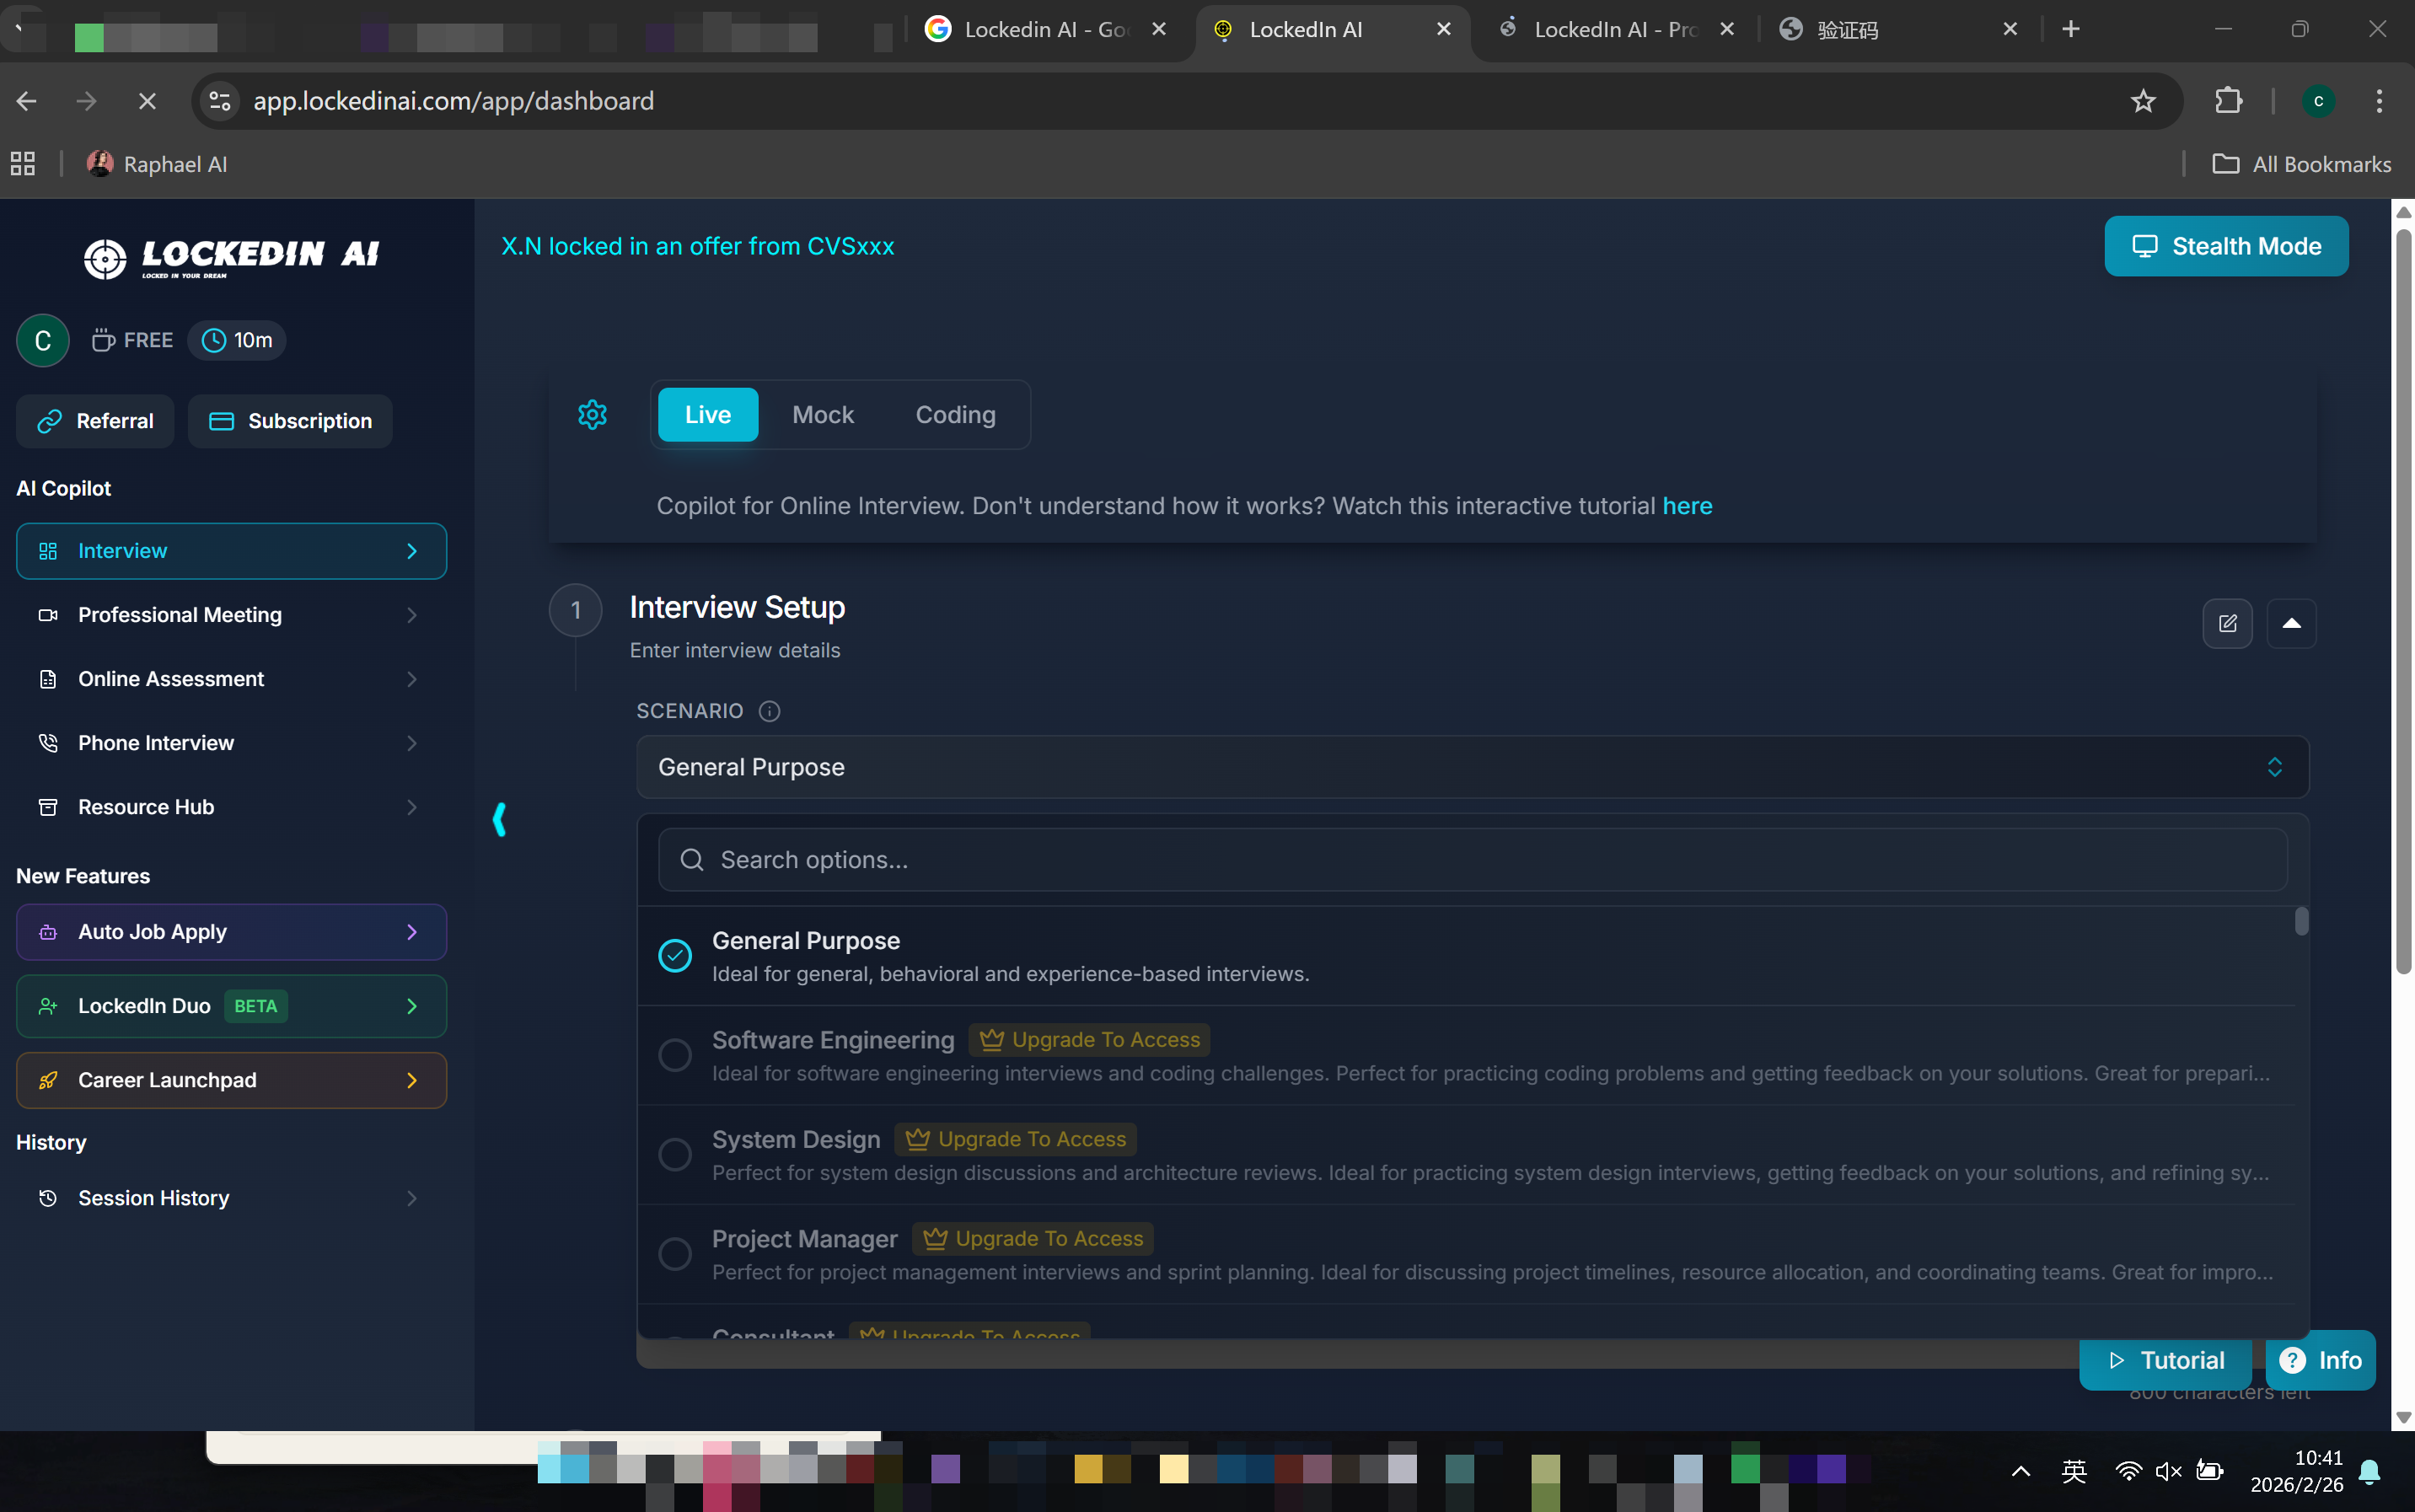Open browser extensions puzzle icon
The image size is (2415, 1512).
coord(2228,101)
